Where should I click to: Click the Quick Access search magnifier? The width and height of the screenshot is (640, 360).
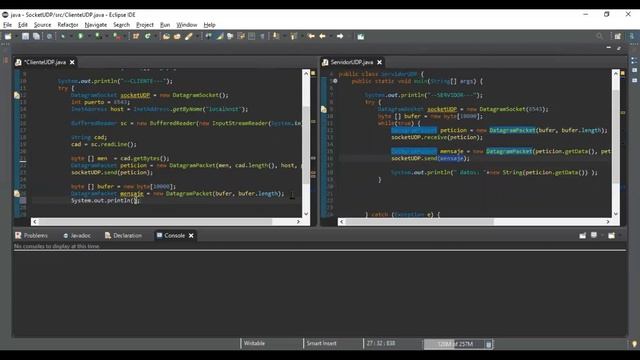tap(600, 36)
